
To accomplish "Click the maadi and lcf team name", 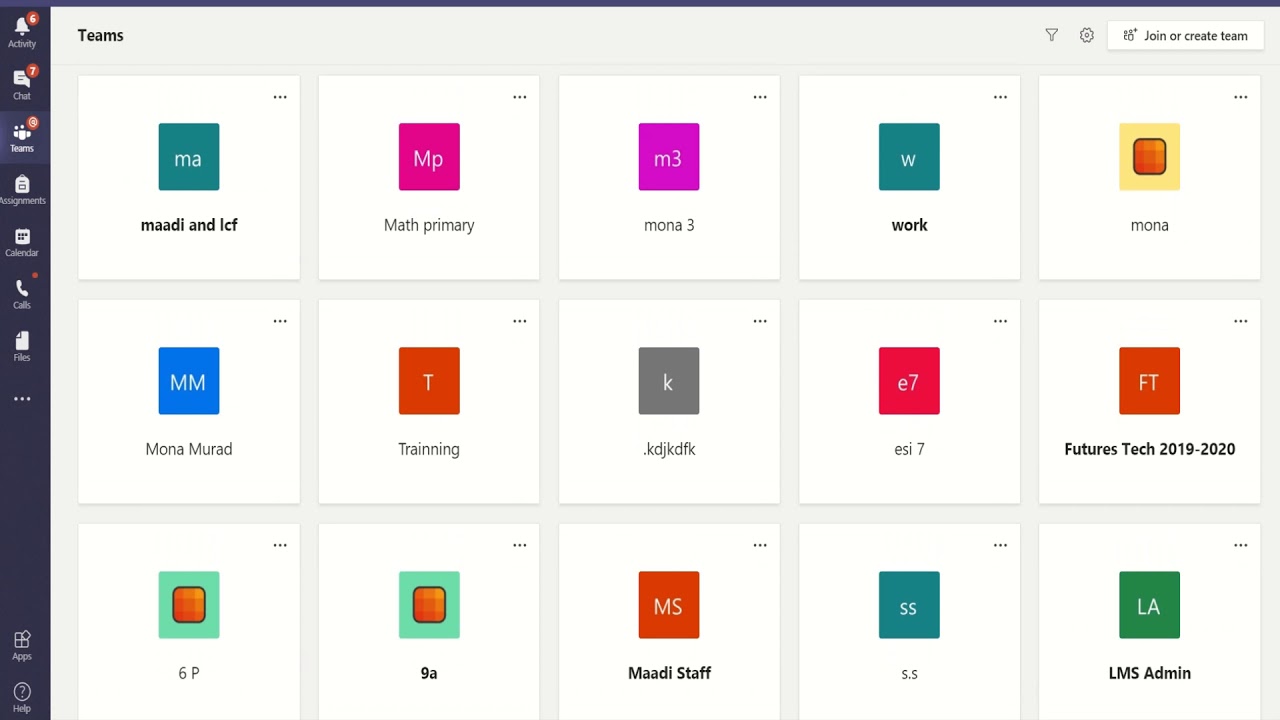I will [189, 225].
